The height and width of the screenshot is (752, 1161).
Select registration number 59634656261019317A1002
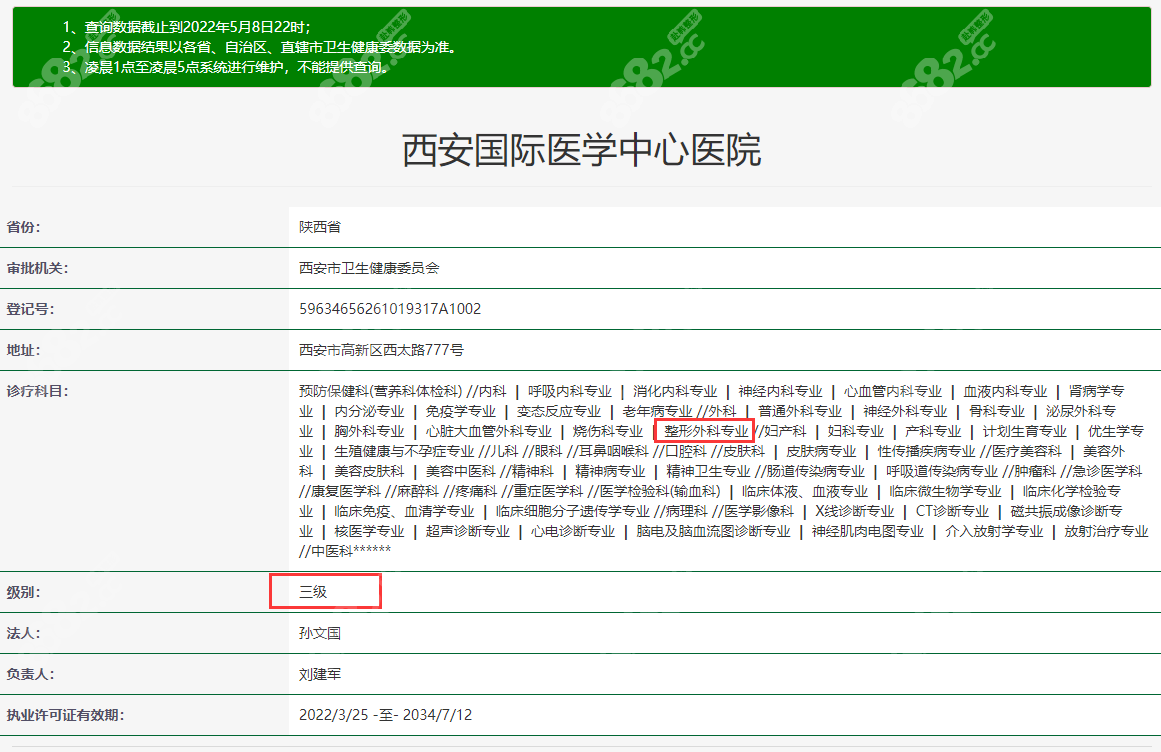390,309
